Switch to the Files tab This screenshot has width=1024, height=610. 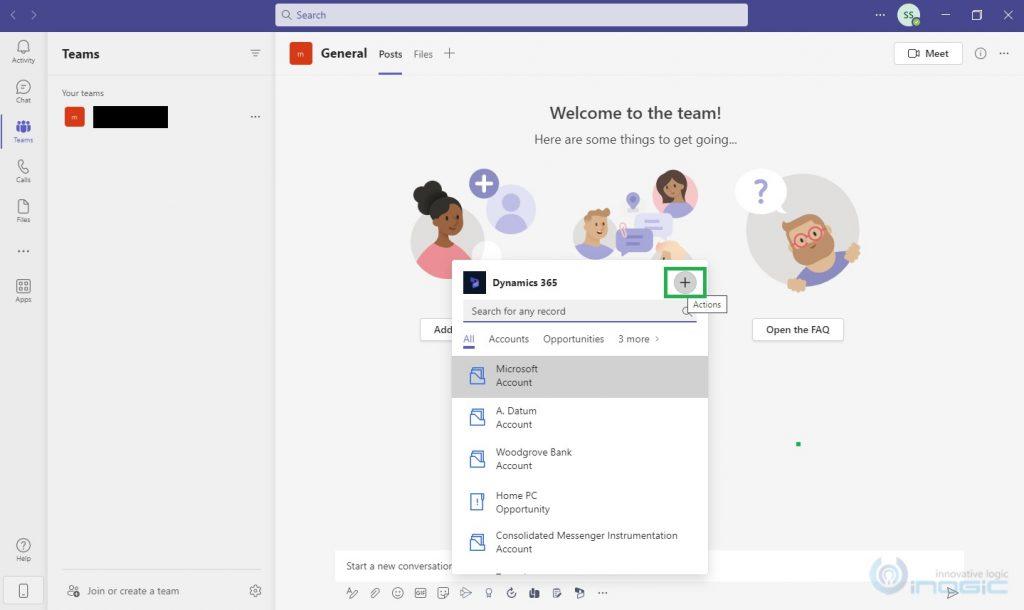click(423, 54)
